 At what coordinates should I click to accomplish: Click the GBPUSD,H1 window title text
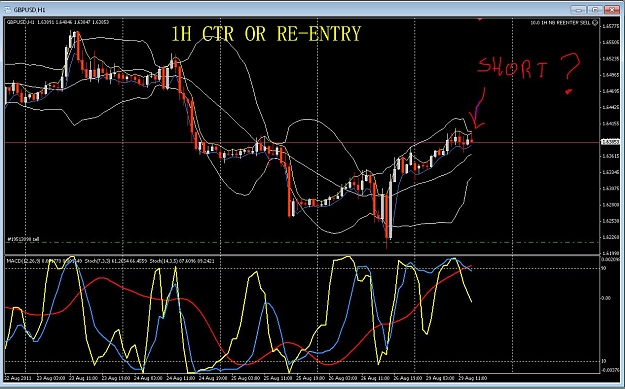(29, 10)
